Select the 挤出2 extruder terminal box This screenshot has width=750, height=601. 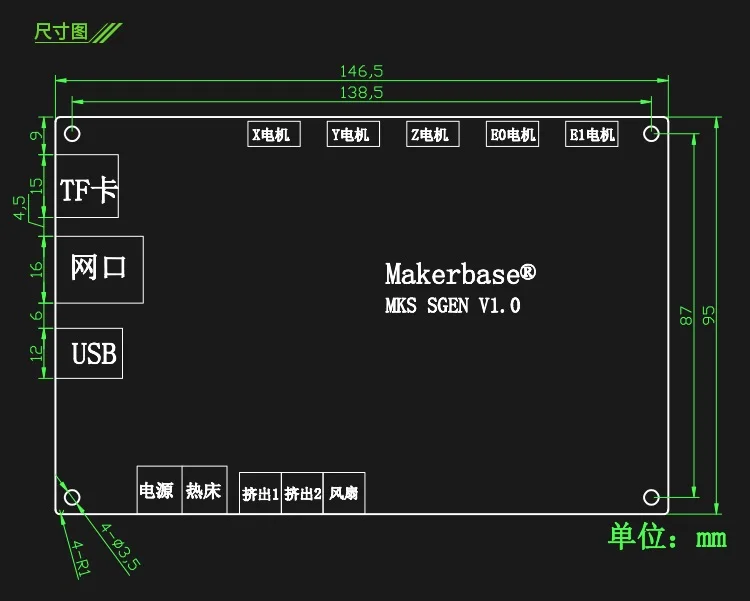coord(302,493)
